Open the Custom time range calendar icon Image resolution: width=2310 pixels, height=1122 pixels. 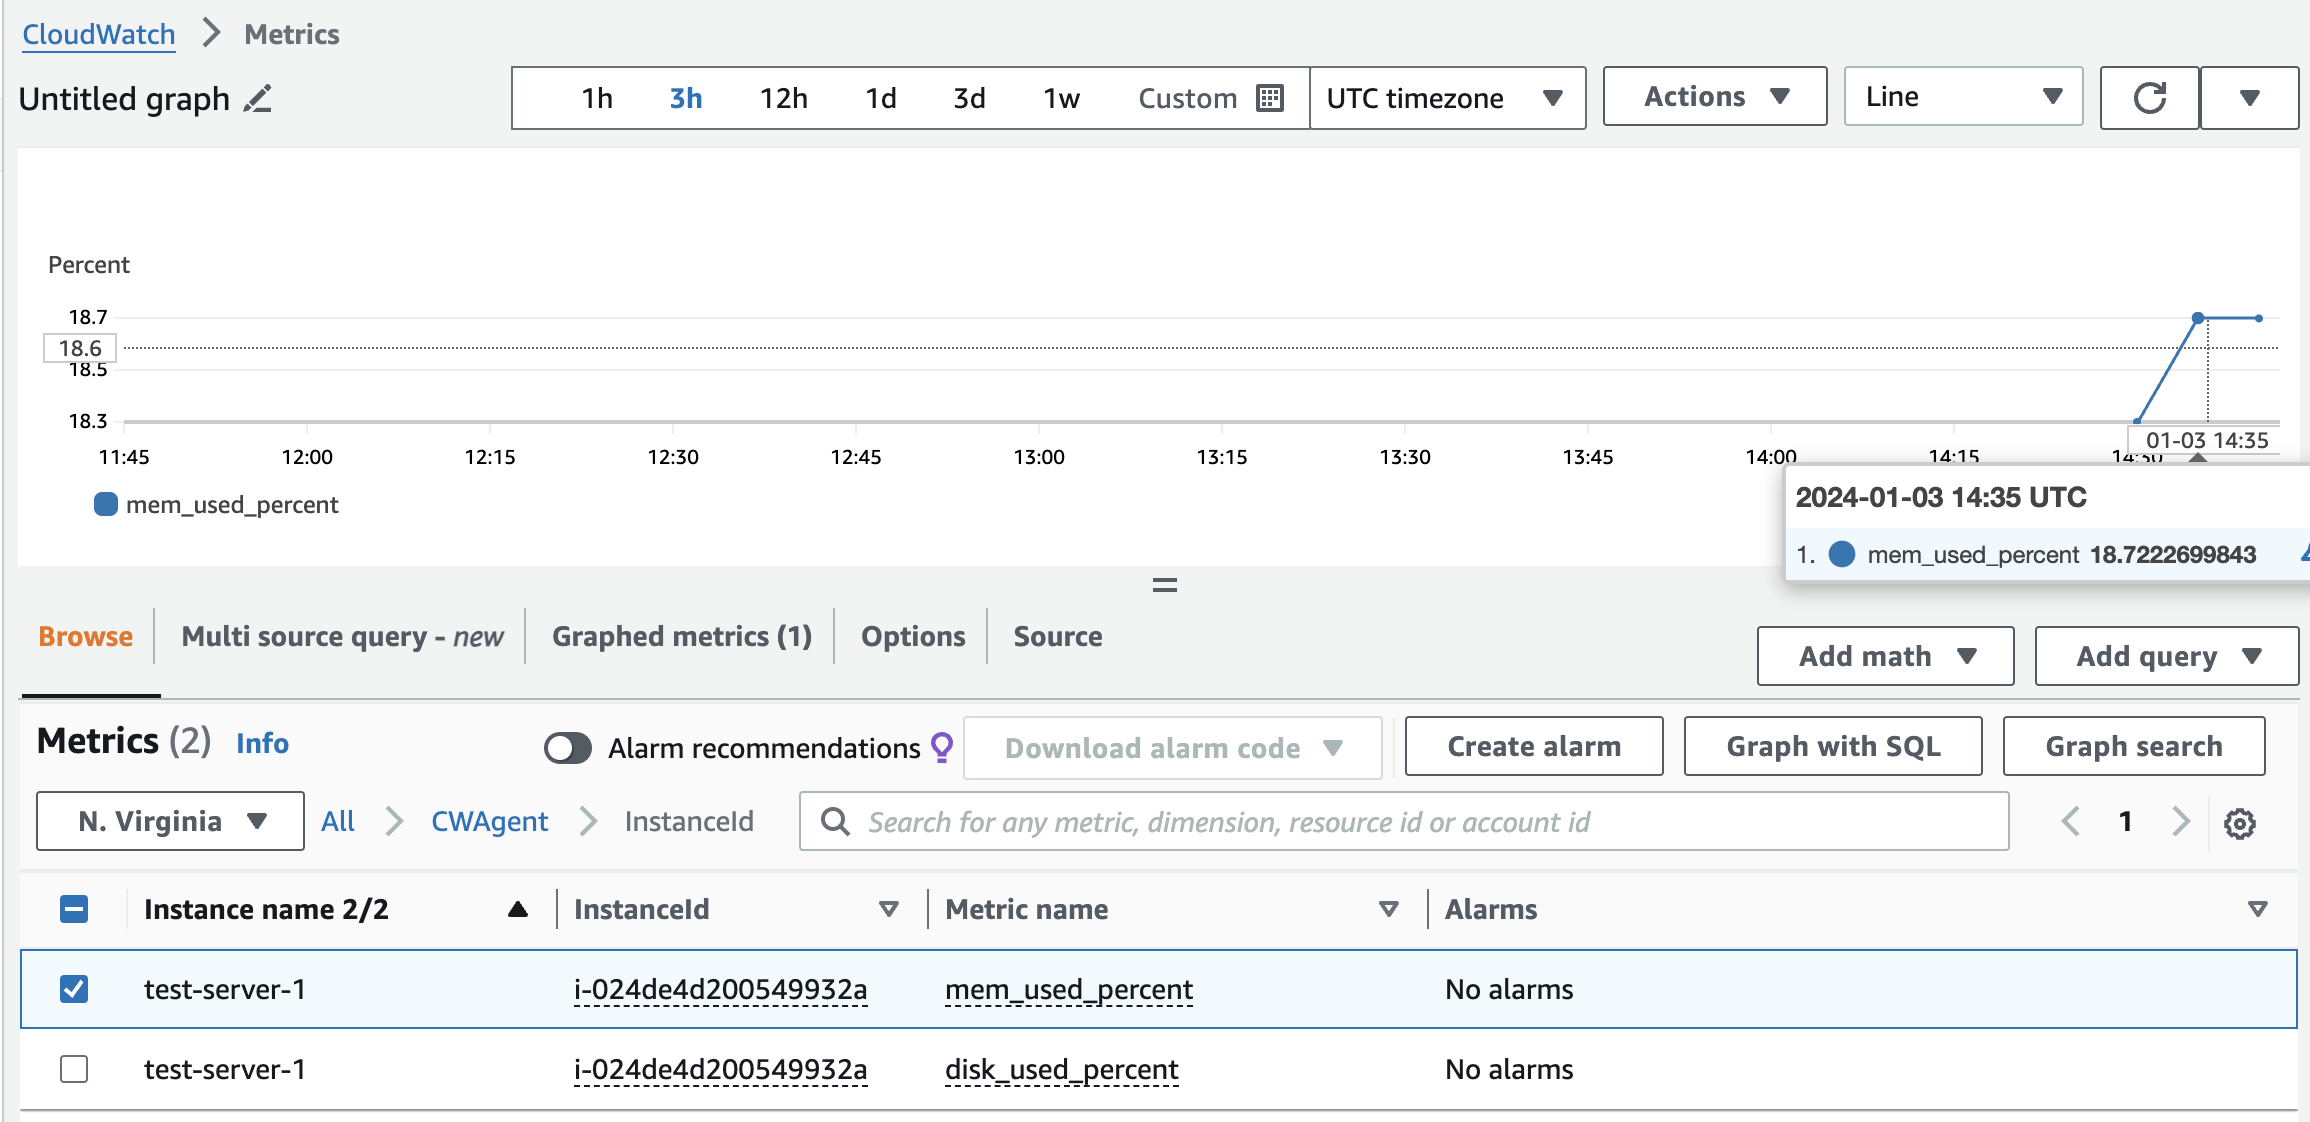click(1270, 98)
